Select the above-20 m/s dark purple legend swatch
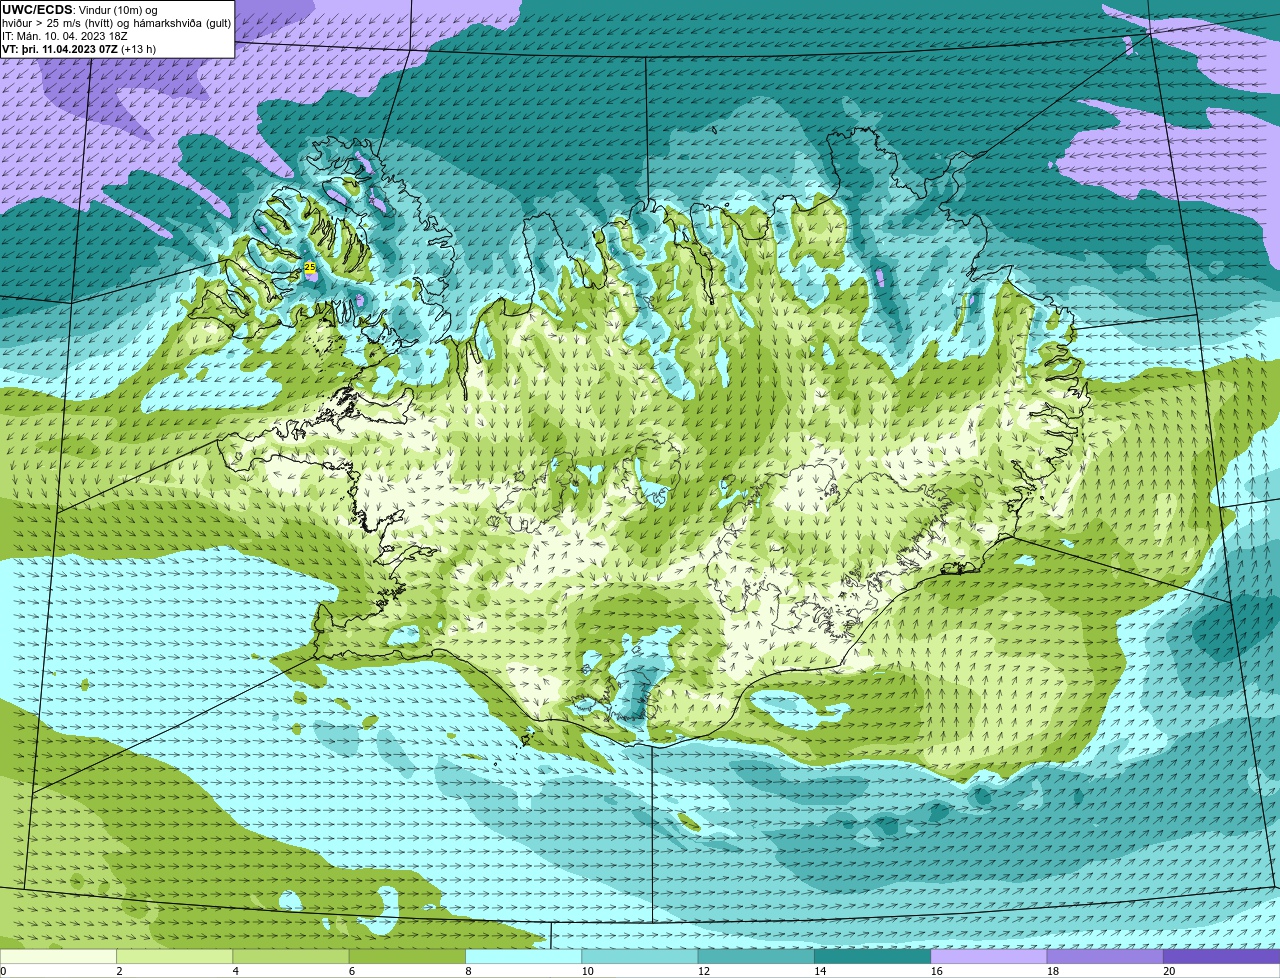The width and height of the screenshot is (1280, 978). [x=1222, y=956]
